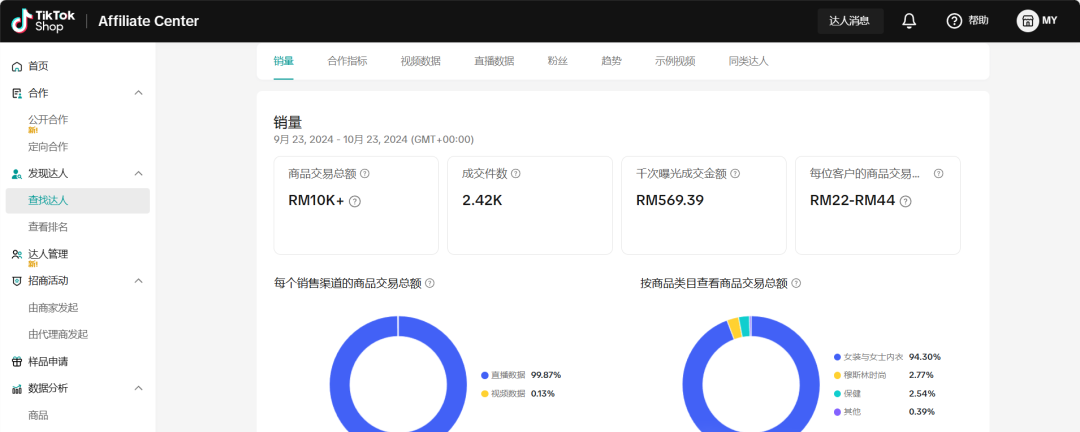
Task: Click the 达人管理 sidebar icon
Action: (x=17, y=254)
